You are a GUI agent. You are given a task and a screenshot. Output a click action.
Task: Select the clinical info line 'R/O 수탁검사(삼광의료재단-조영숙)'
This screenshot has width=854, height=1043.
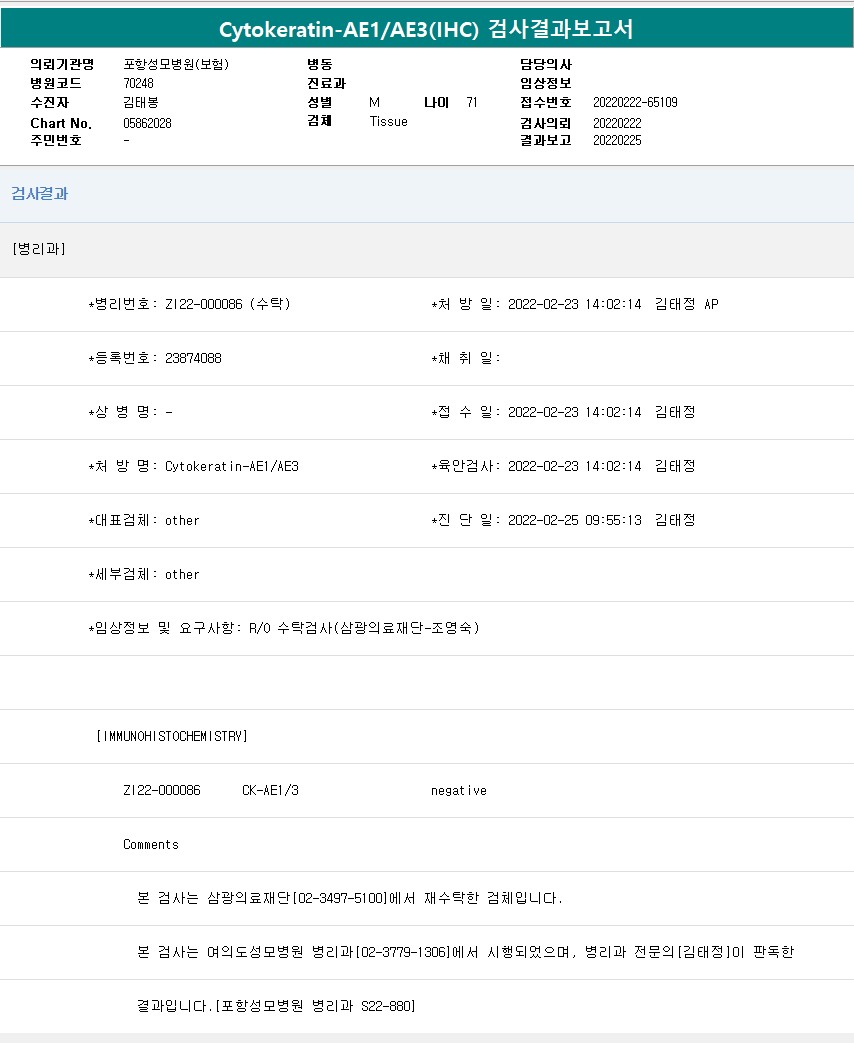(x=364, y=628)
